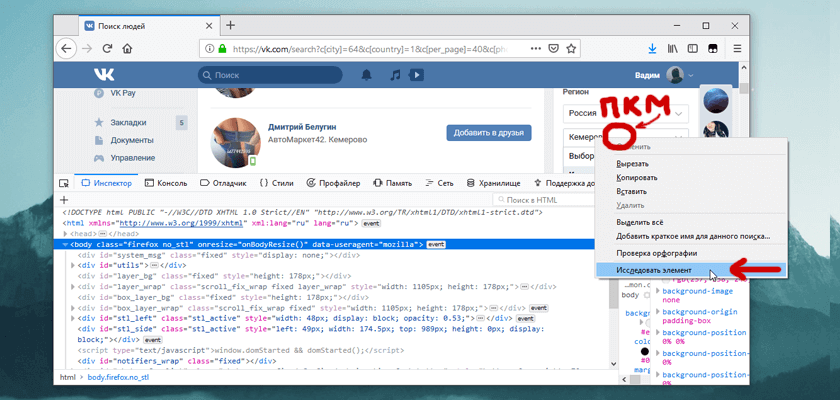
Task: Open the browser home page icon
Action: pyautogui.click(x=127, y=49)
